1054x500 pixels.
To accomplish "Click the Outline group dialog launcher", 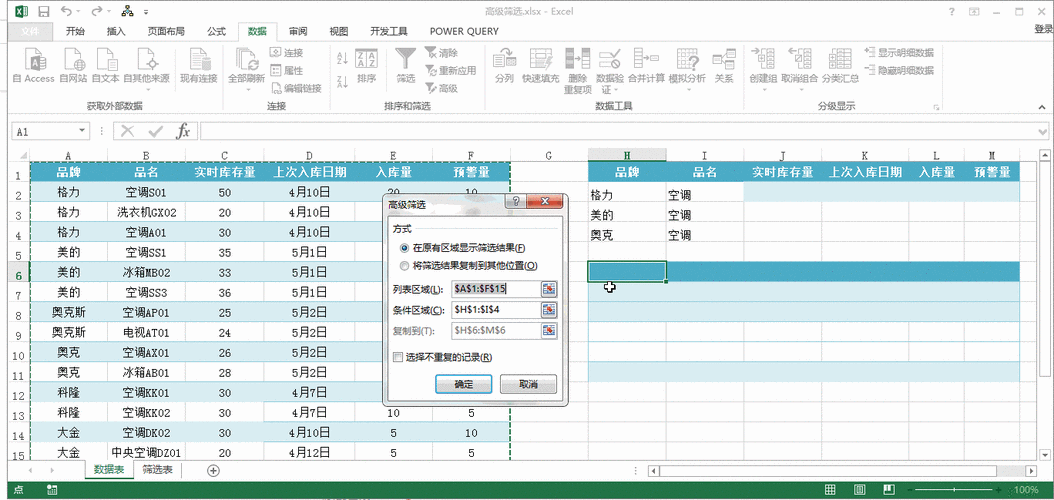I will pos(935,108).
